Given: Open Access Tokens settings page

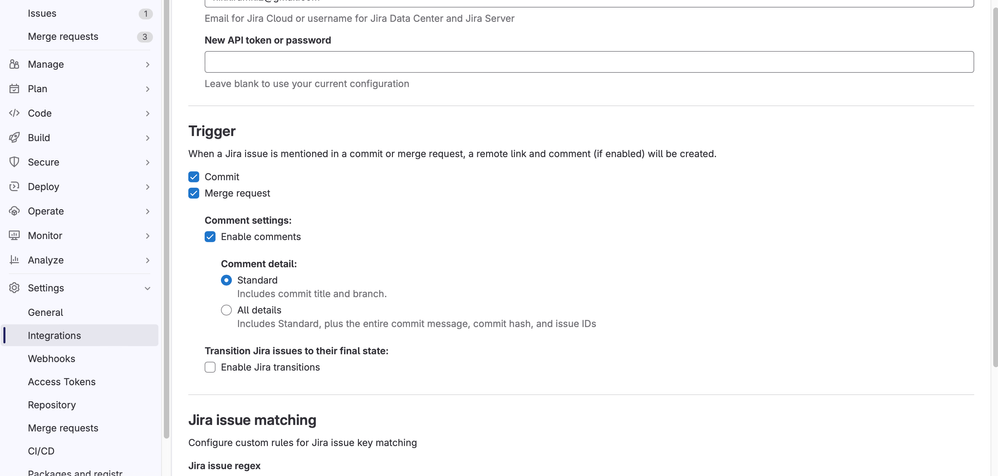Looking at the screenshot, I should point(61,382).
